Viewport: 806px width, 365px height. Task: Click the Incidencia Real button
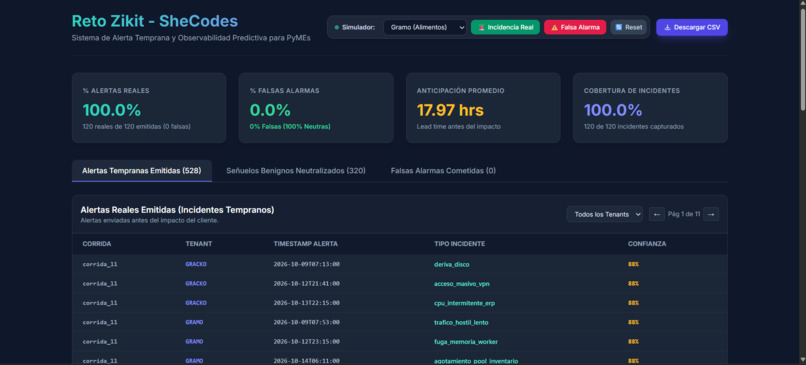505,27
